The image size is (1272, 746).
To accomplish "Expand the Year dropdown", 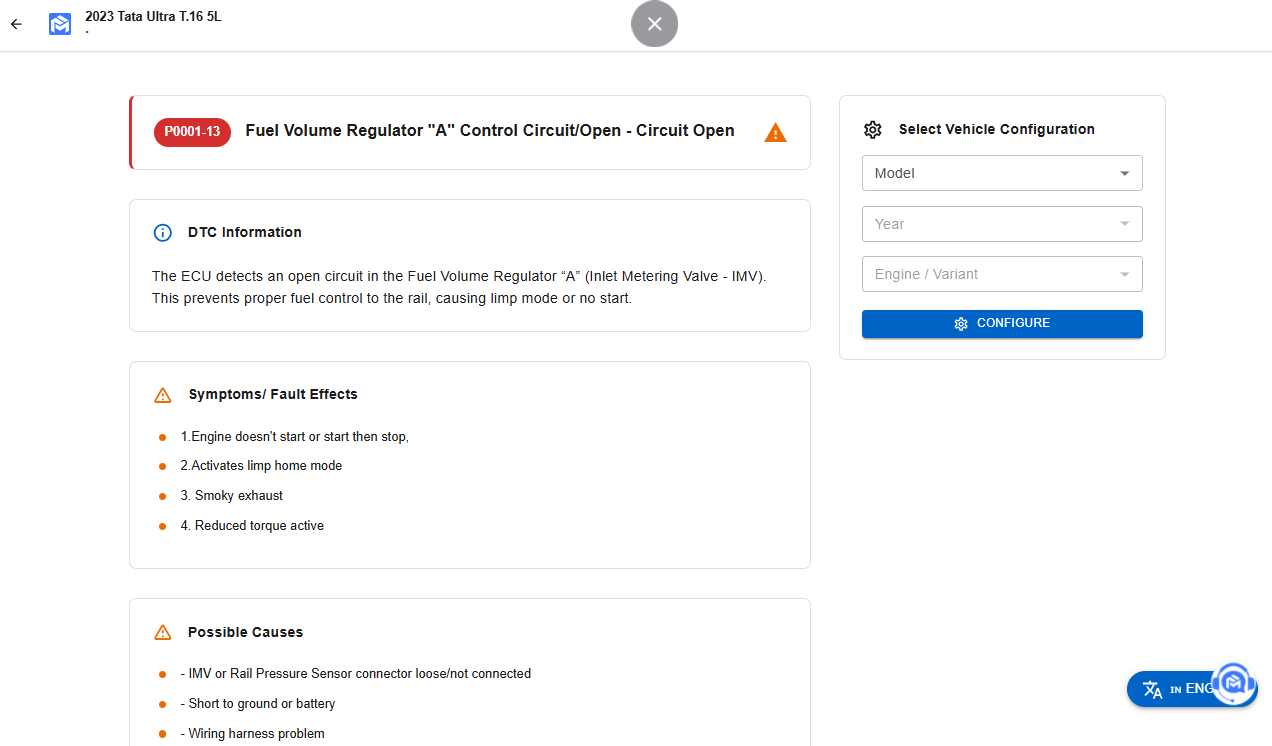I will (x=1001, y=224).
